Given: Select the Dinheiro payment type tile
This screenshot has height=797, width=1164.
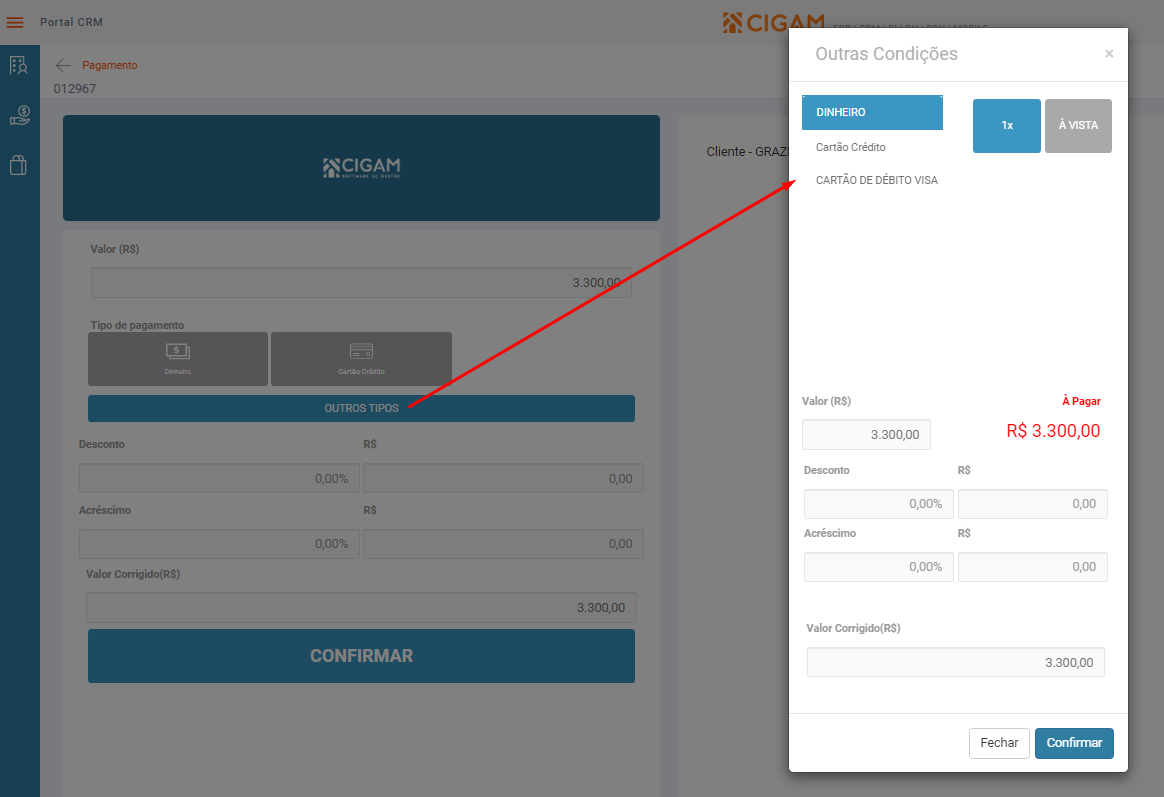Looking at the screenshot, I should (x=178, y=359).
